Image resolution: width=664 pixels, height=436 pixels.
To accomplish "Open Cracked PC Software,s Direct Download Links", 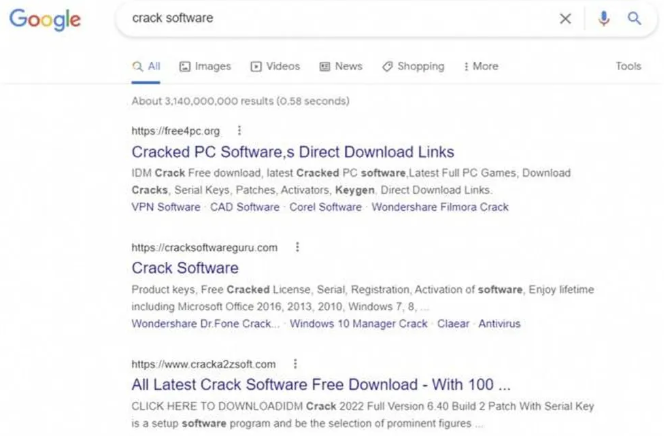I will (292, 152).
